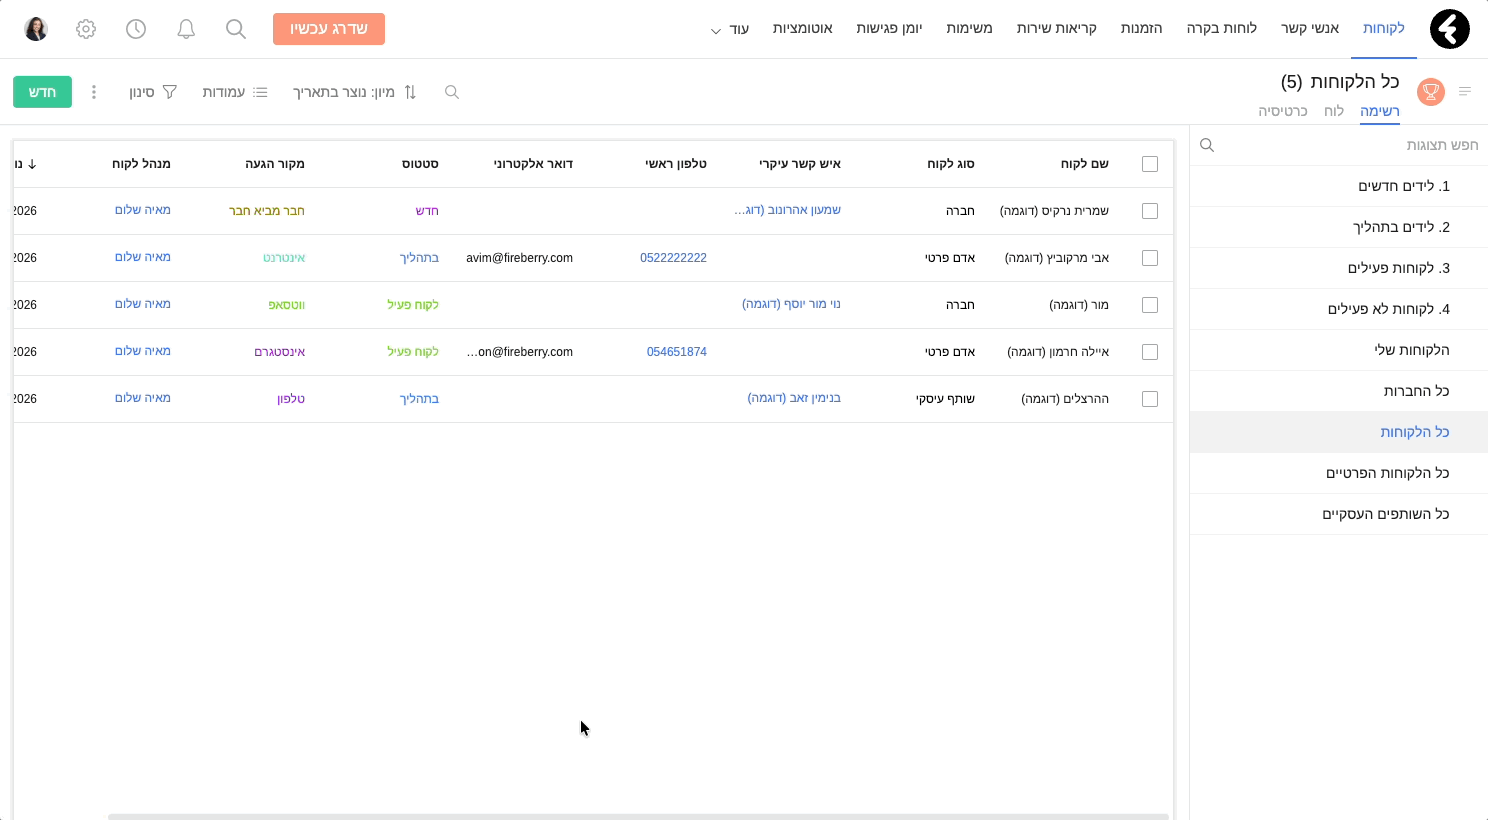Click the green חדש new button
Screen dimensions: 1488x820
coord(42,92)
